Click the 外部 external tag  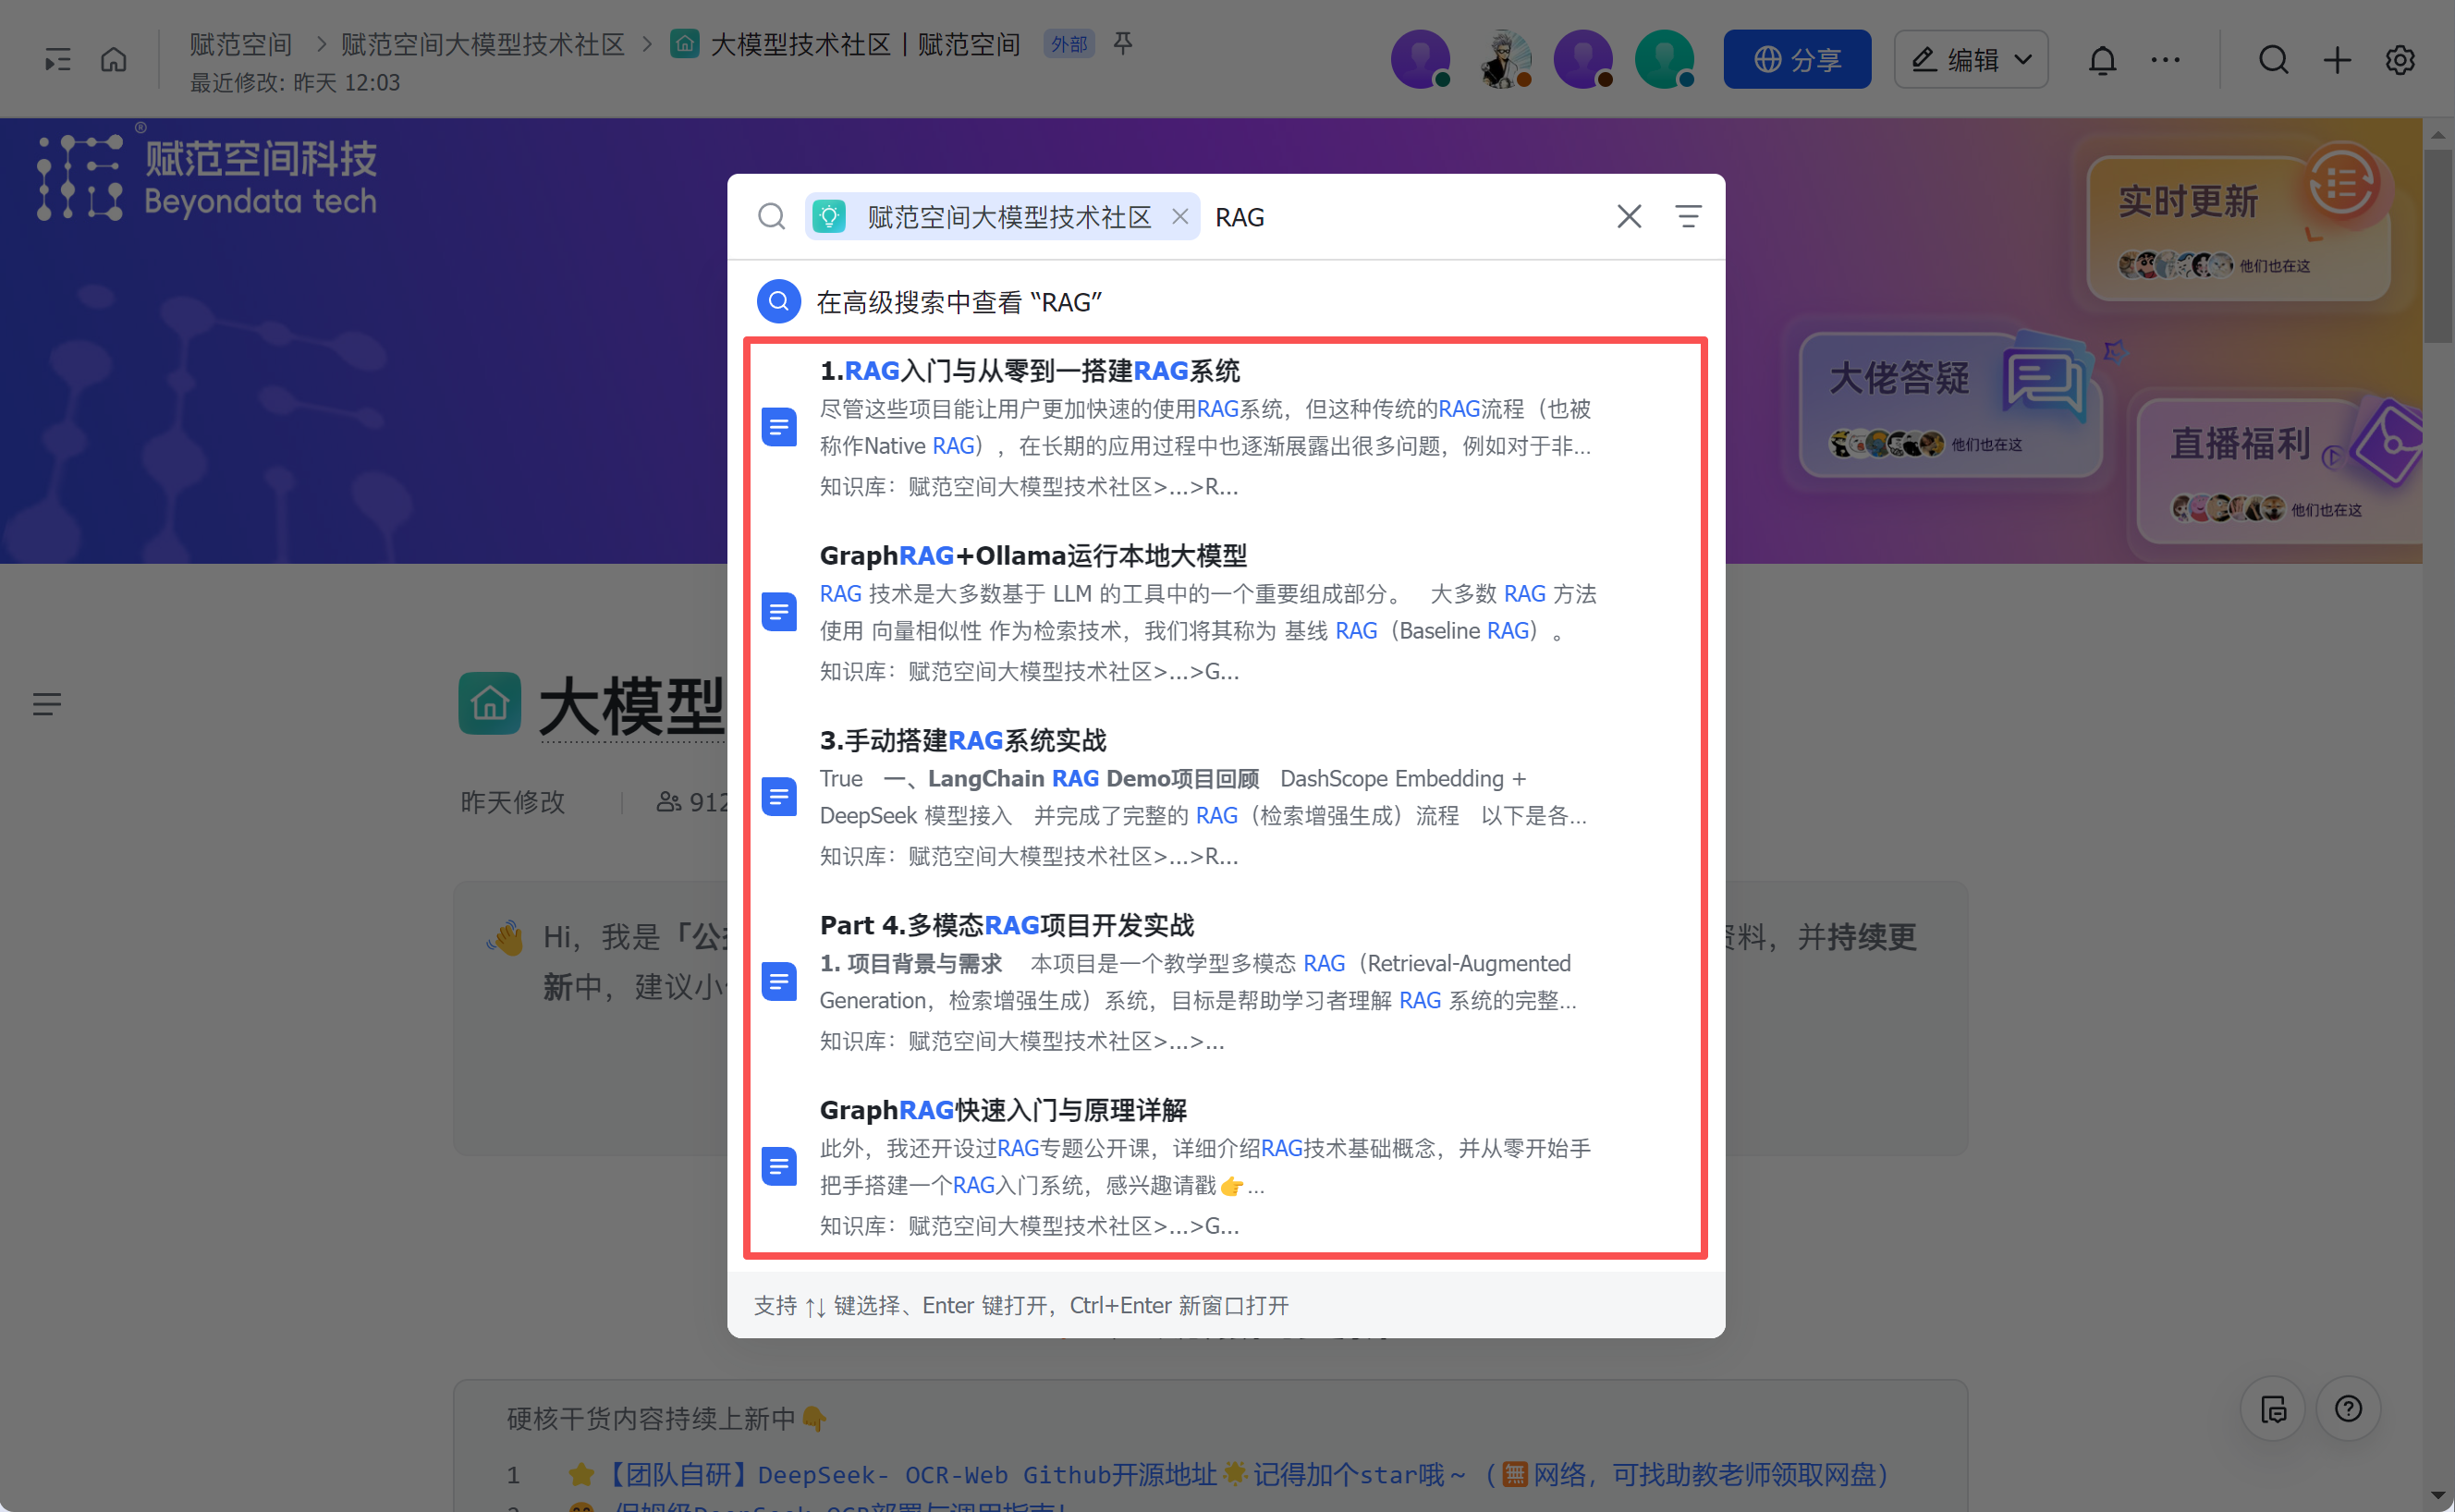click(1069, 44)
